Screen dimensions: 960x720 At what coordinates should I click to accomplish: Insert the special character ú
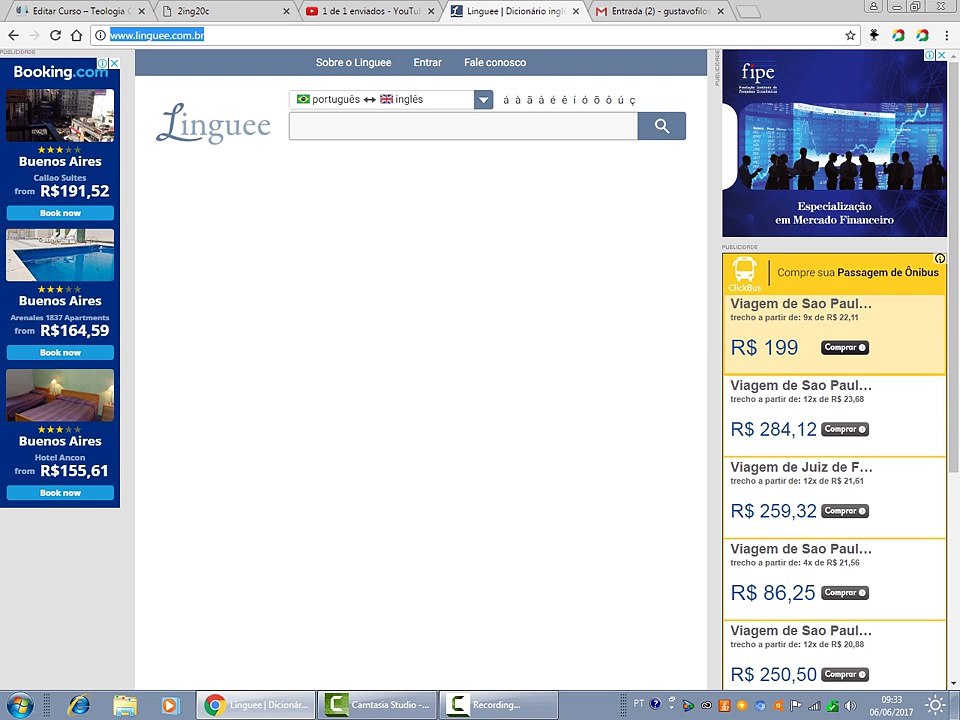pos(620,100)
